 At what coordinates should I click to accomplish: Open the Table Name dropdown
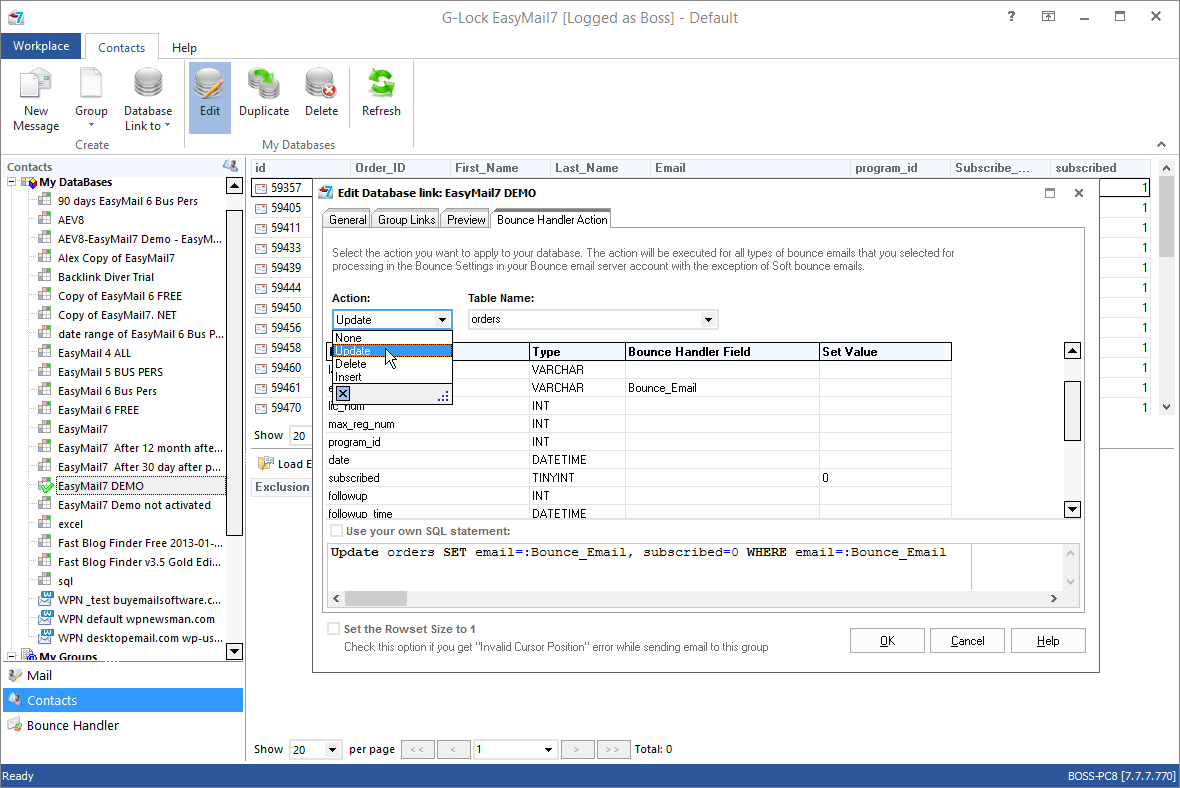[709, 319]
